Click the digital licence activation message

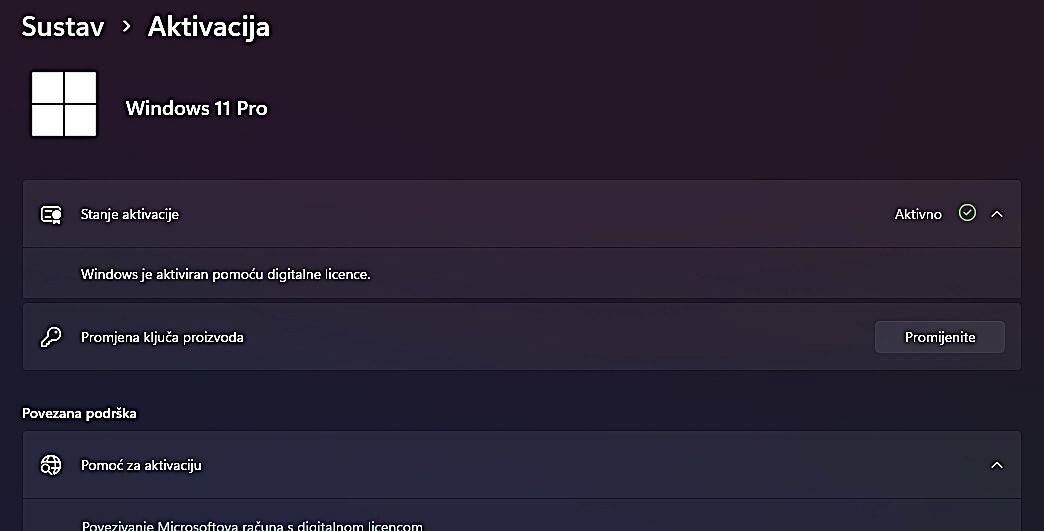(226, 273)
